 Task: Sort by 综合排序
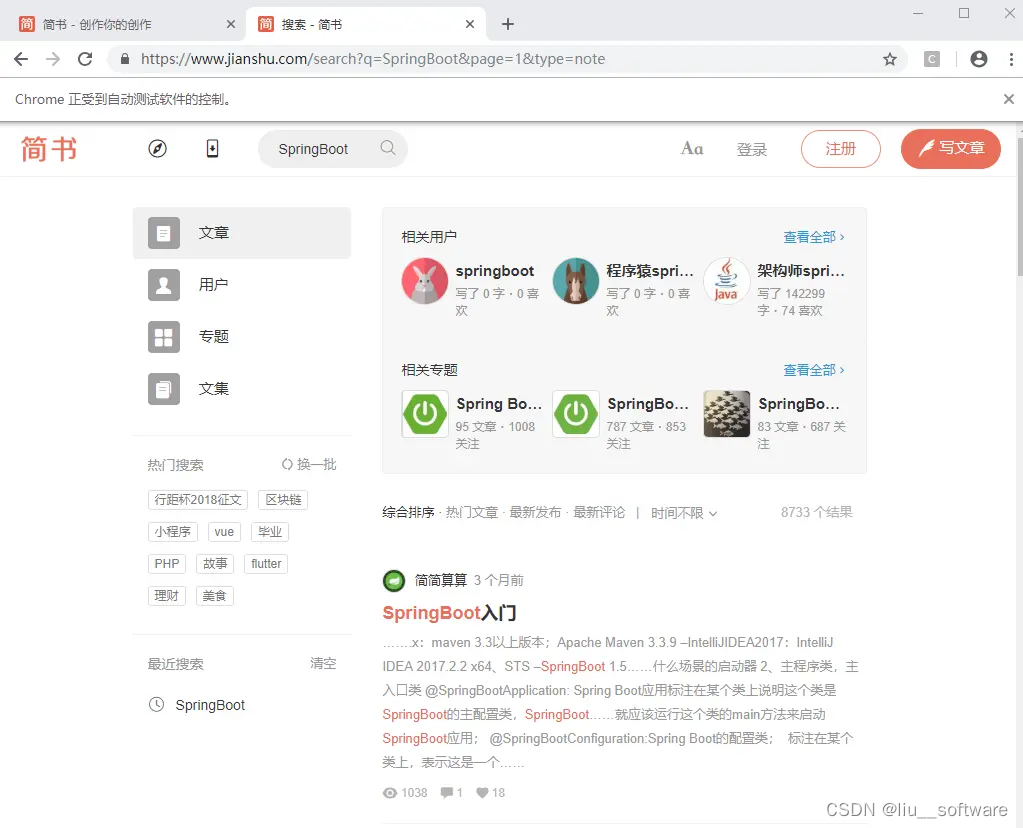click(x=408, y=513)
